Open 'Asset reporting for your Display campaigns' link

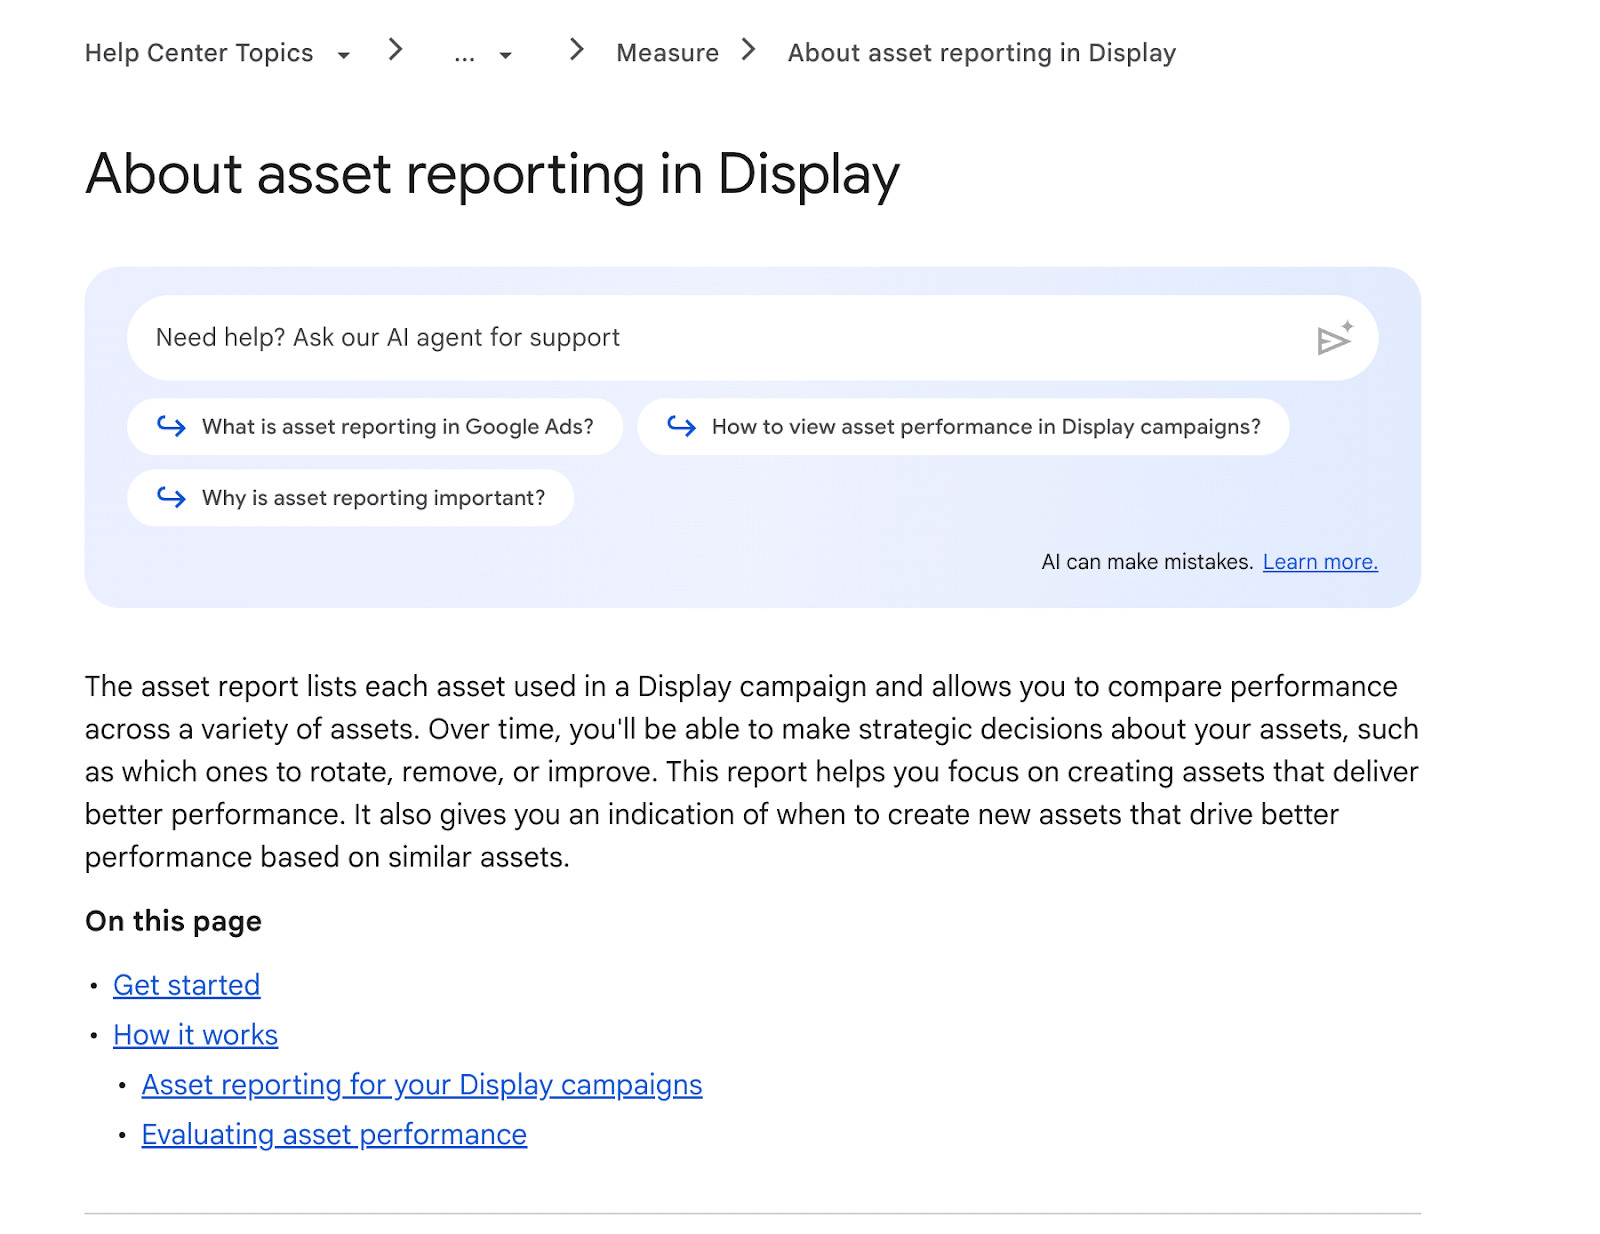pos(422,1085)
